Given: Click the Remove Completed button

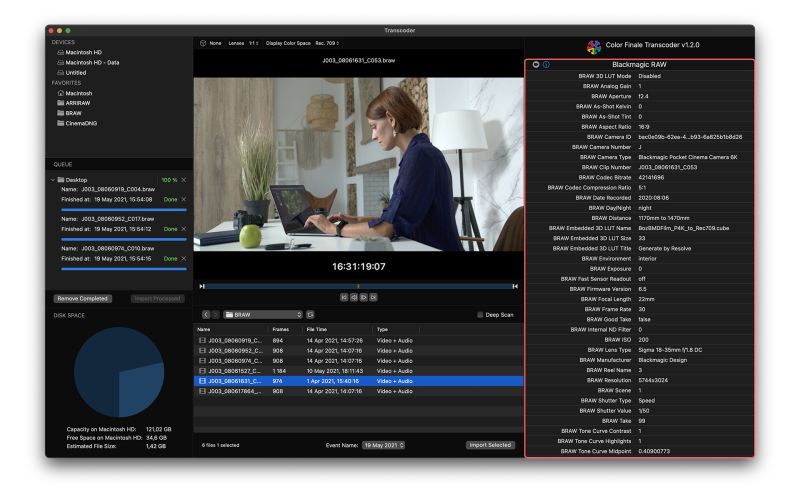Looking at the screenshot, I should point(83,298).
